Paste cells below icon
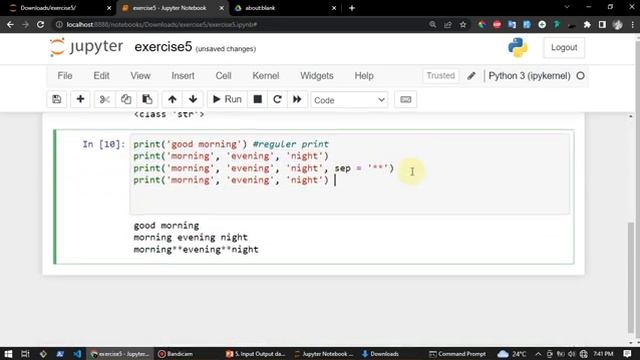 [147, 100]
